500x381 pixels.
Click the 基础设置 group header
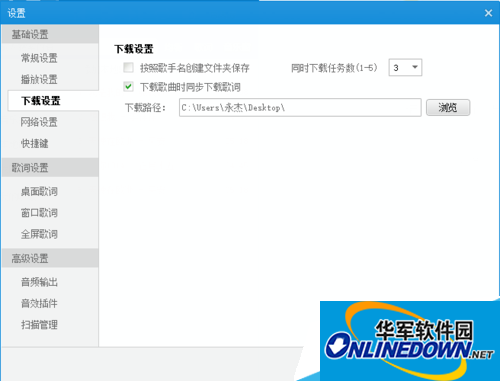coord(50,34)
